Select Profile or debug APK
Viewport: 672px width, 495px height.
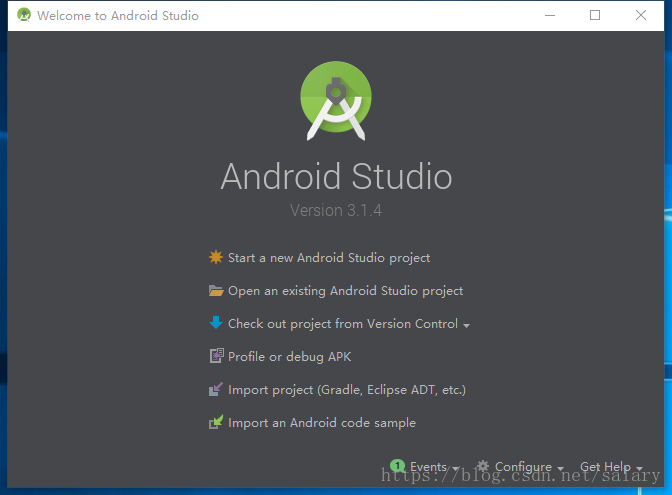pos(289,357)
